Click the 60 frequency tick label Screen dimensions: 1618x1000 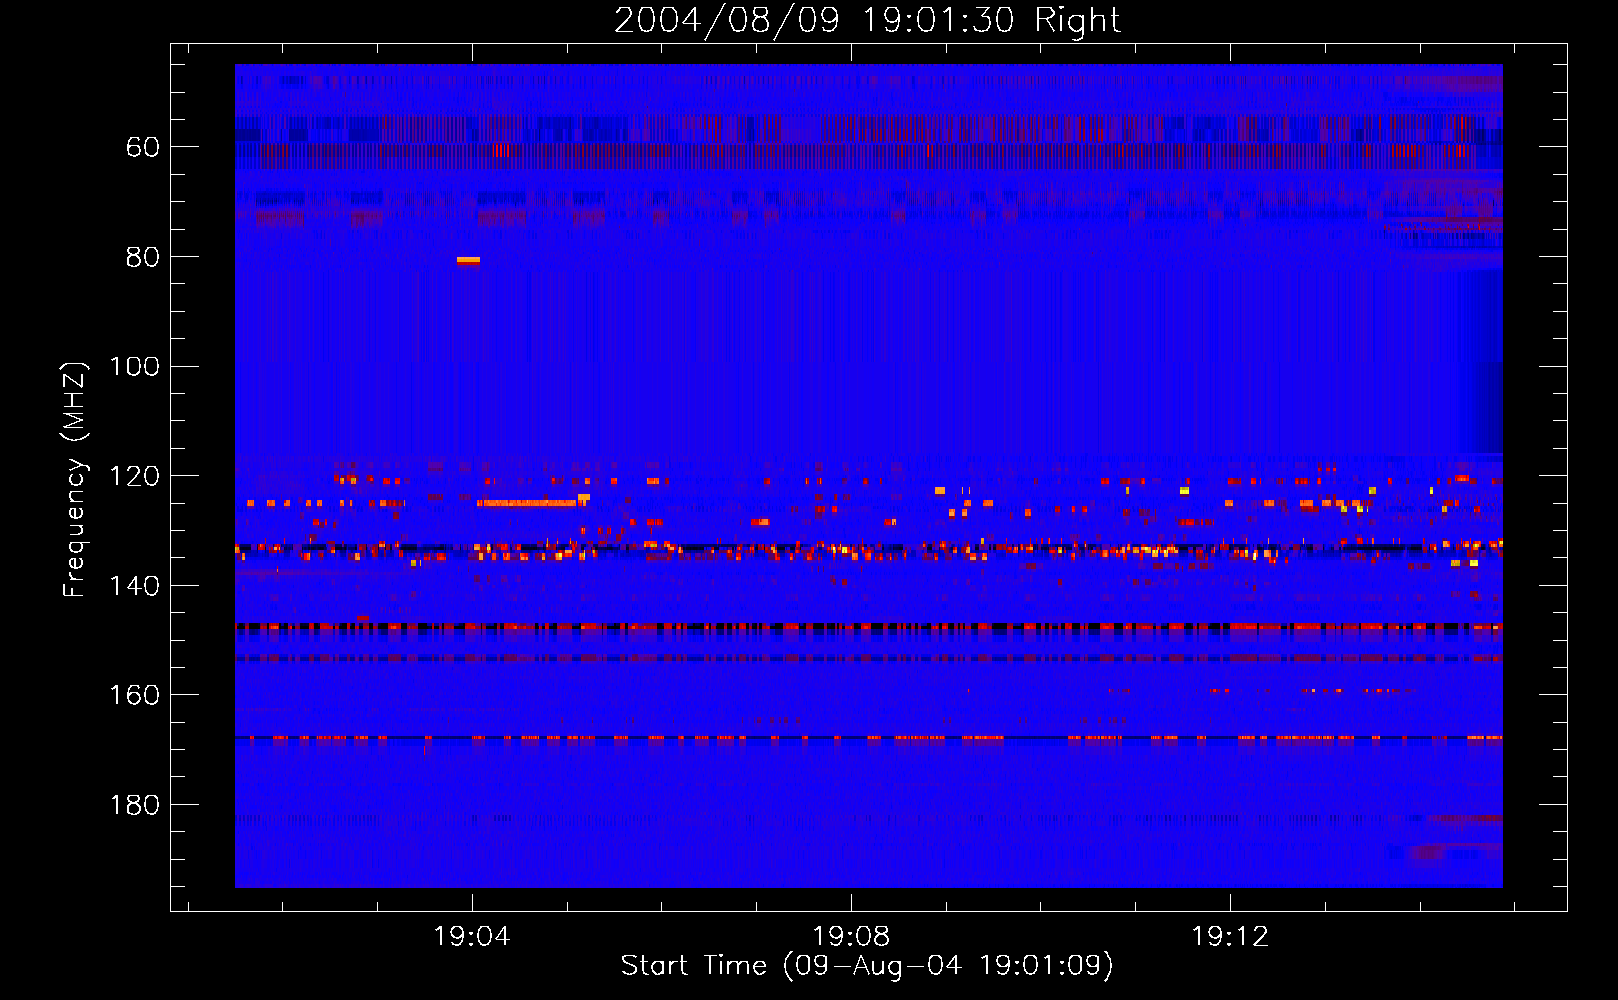coord(142,147)
